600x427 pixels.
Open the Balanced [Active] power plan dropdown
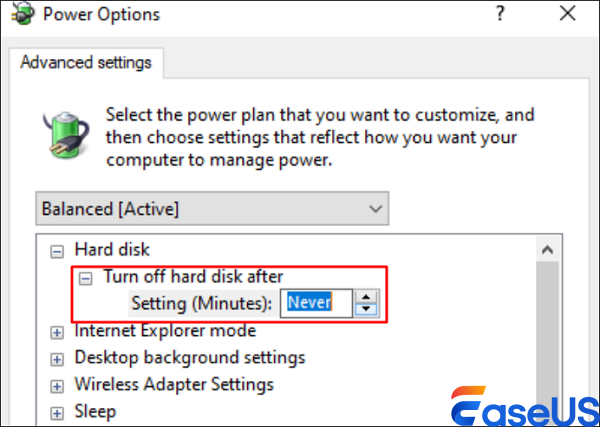click(x=211, y=209)
